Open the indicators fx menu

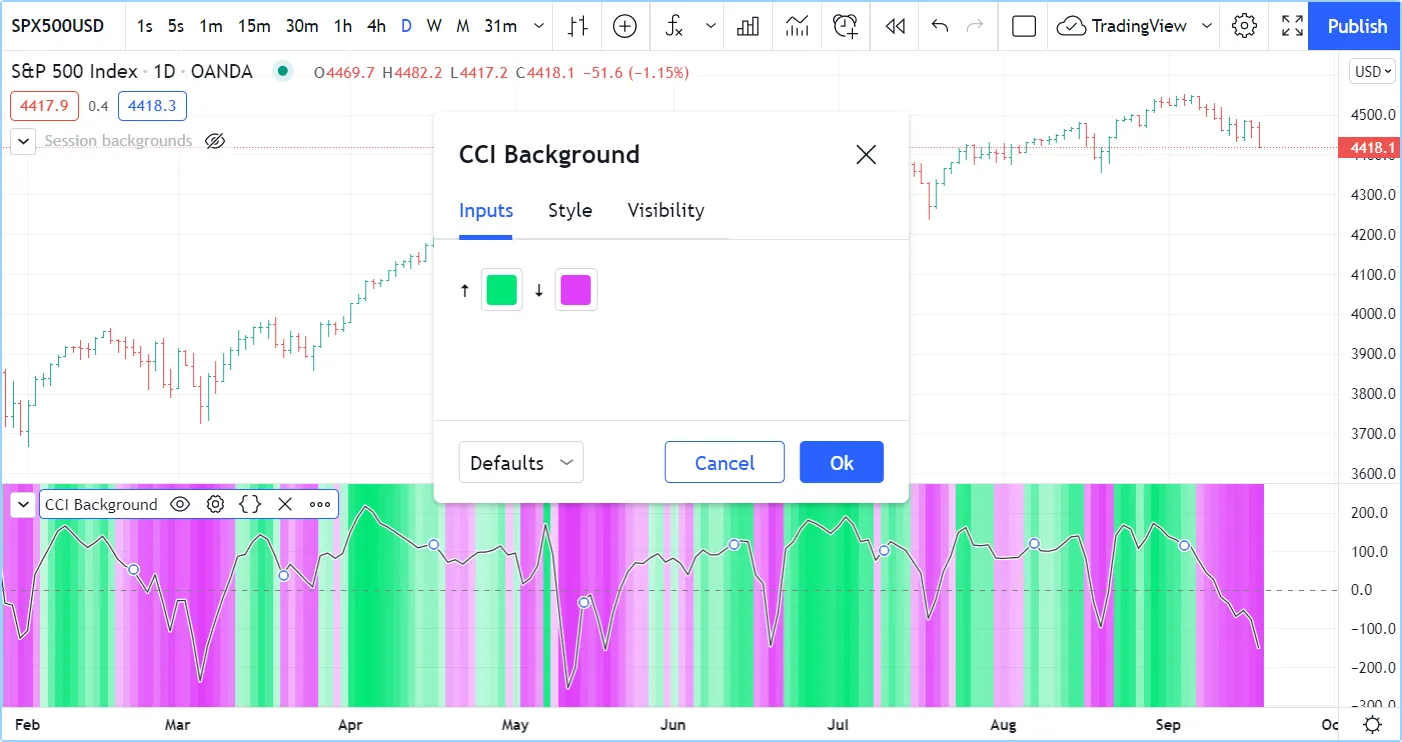tap(675, 26)
